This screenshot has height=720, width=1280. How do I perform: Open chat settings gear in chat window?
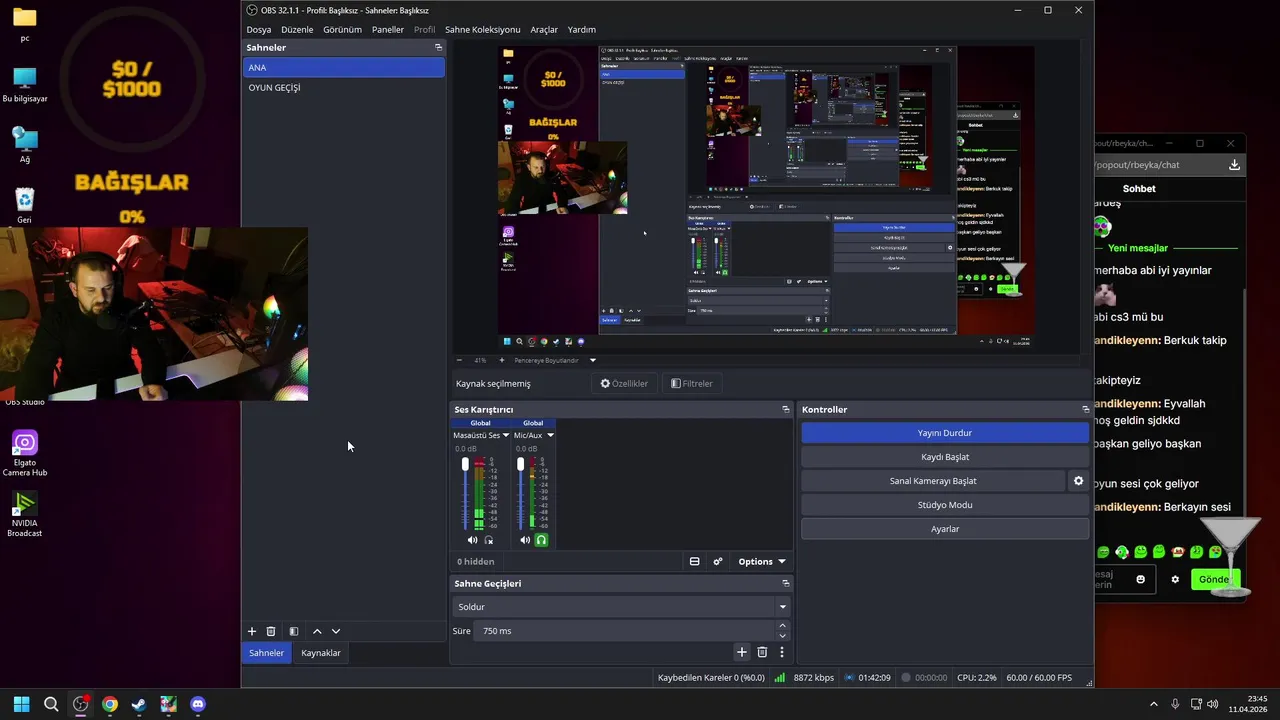(1175, 579)
